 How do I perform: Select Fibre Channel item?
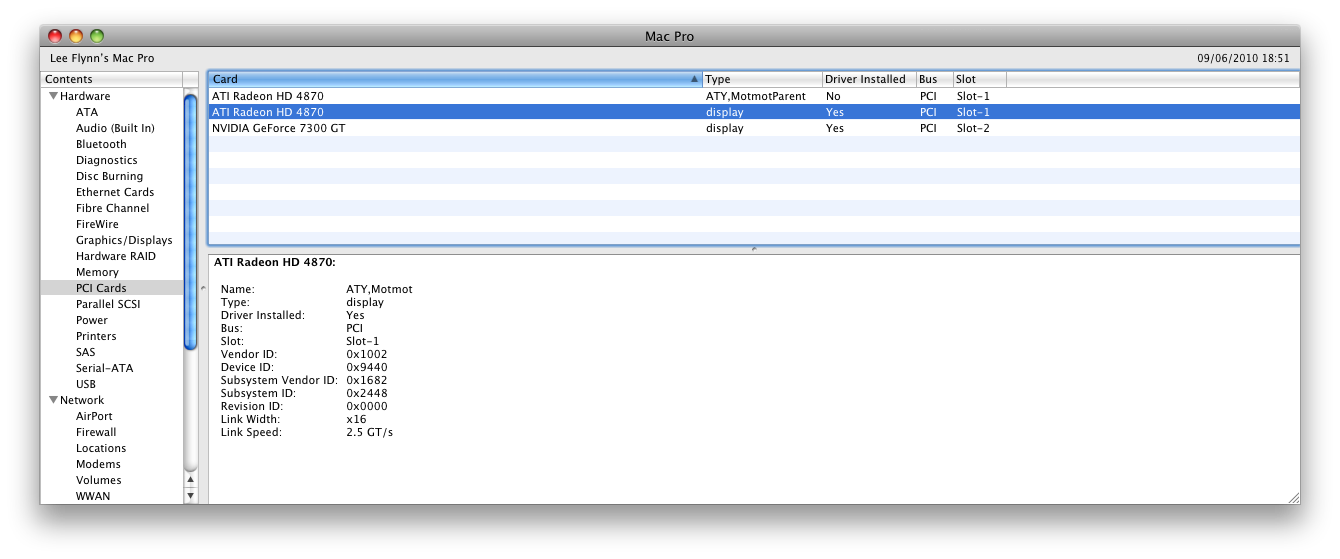coord(112,208)
